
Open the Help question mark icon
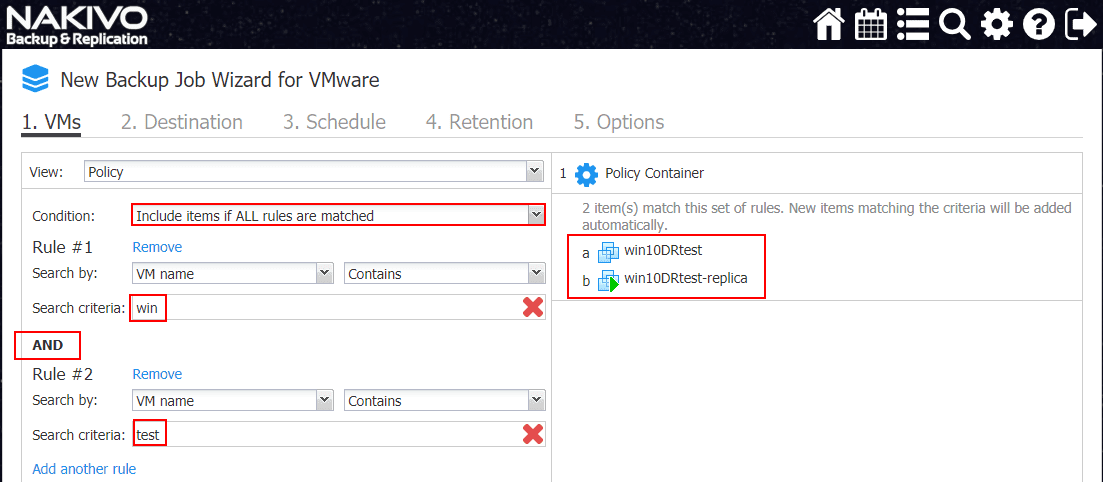(x=1038, y=25)
